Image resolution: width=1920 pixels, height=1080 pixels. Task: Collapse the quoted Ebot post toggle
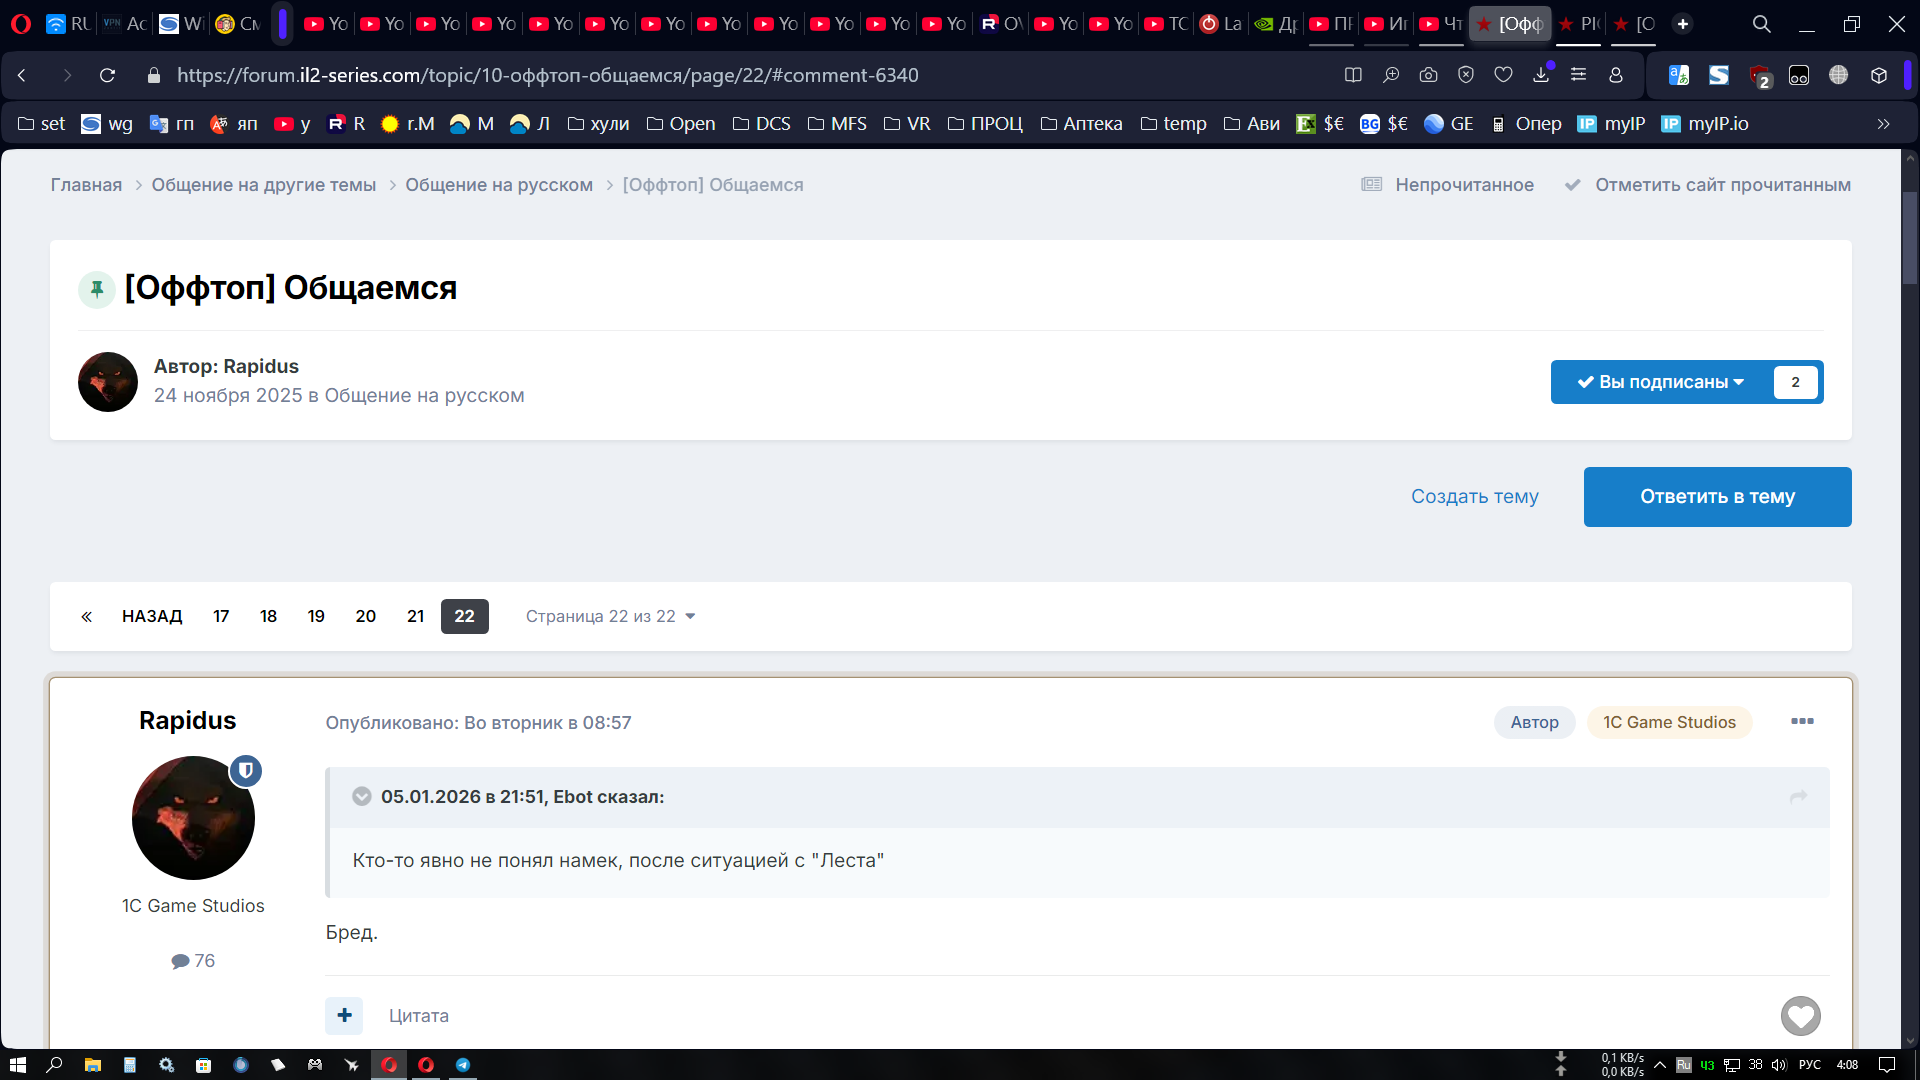coord(362,797)
